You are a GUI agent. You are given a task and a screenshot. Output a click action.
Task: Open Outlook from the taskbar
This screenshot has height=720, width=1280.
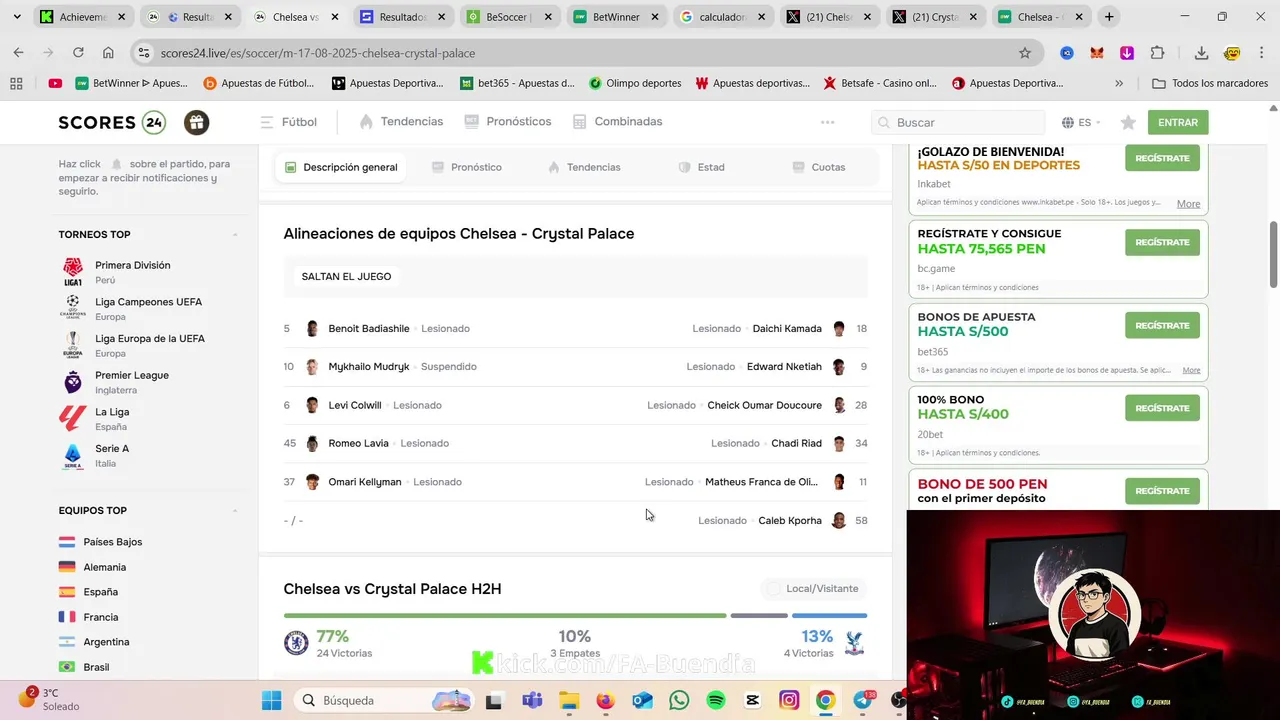[642, 700]
